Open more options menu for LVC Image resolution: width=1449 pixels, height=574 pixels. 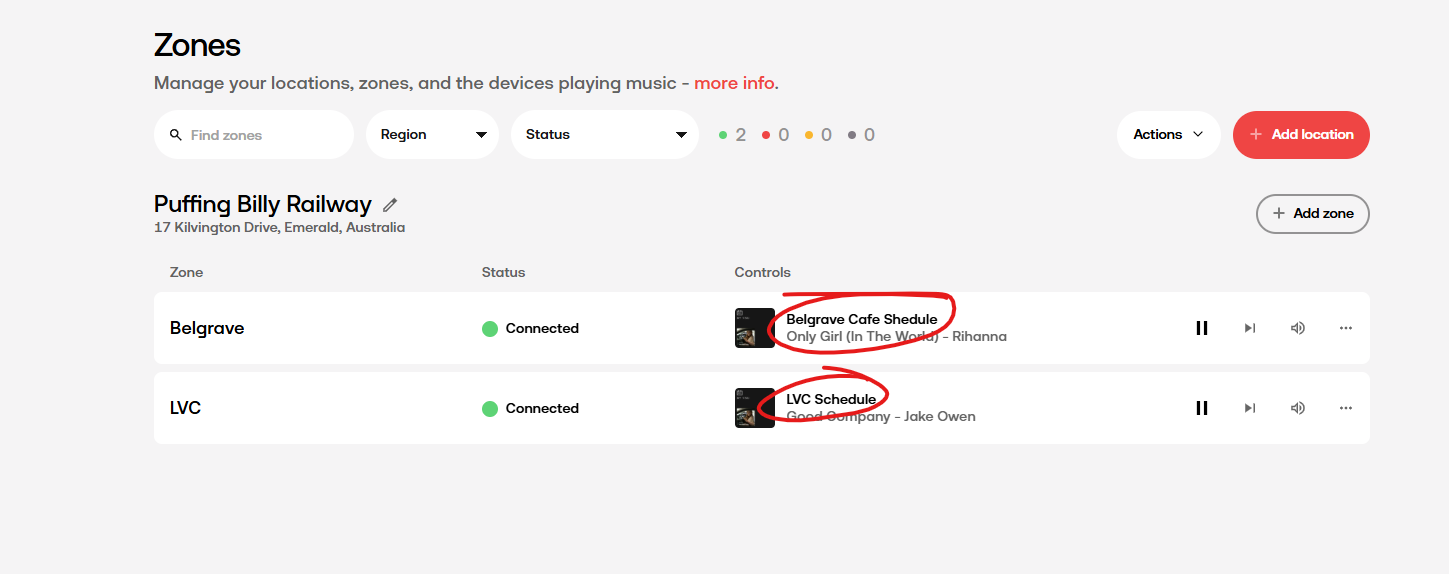click(1346, 408)
